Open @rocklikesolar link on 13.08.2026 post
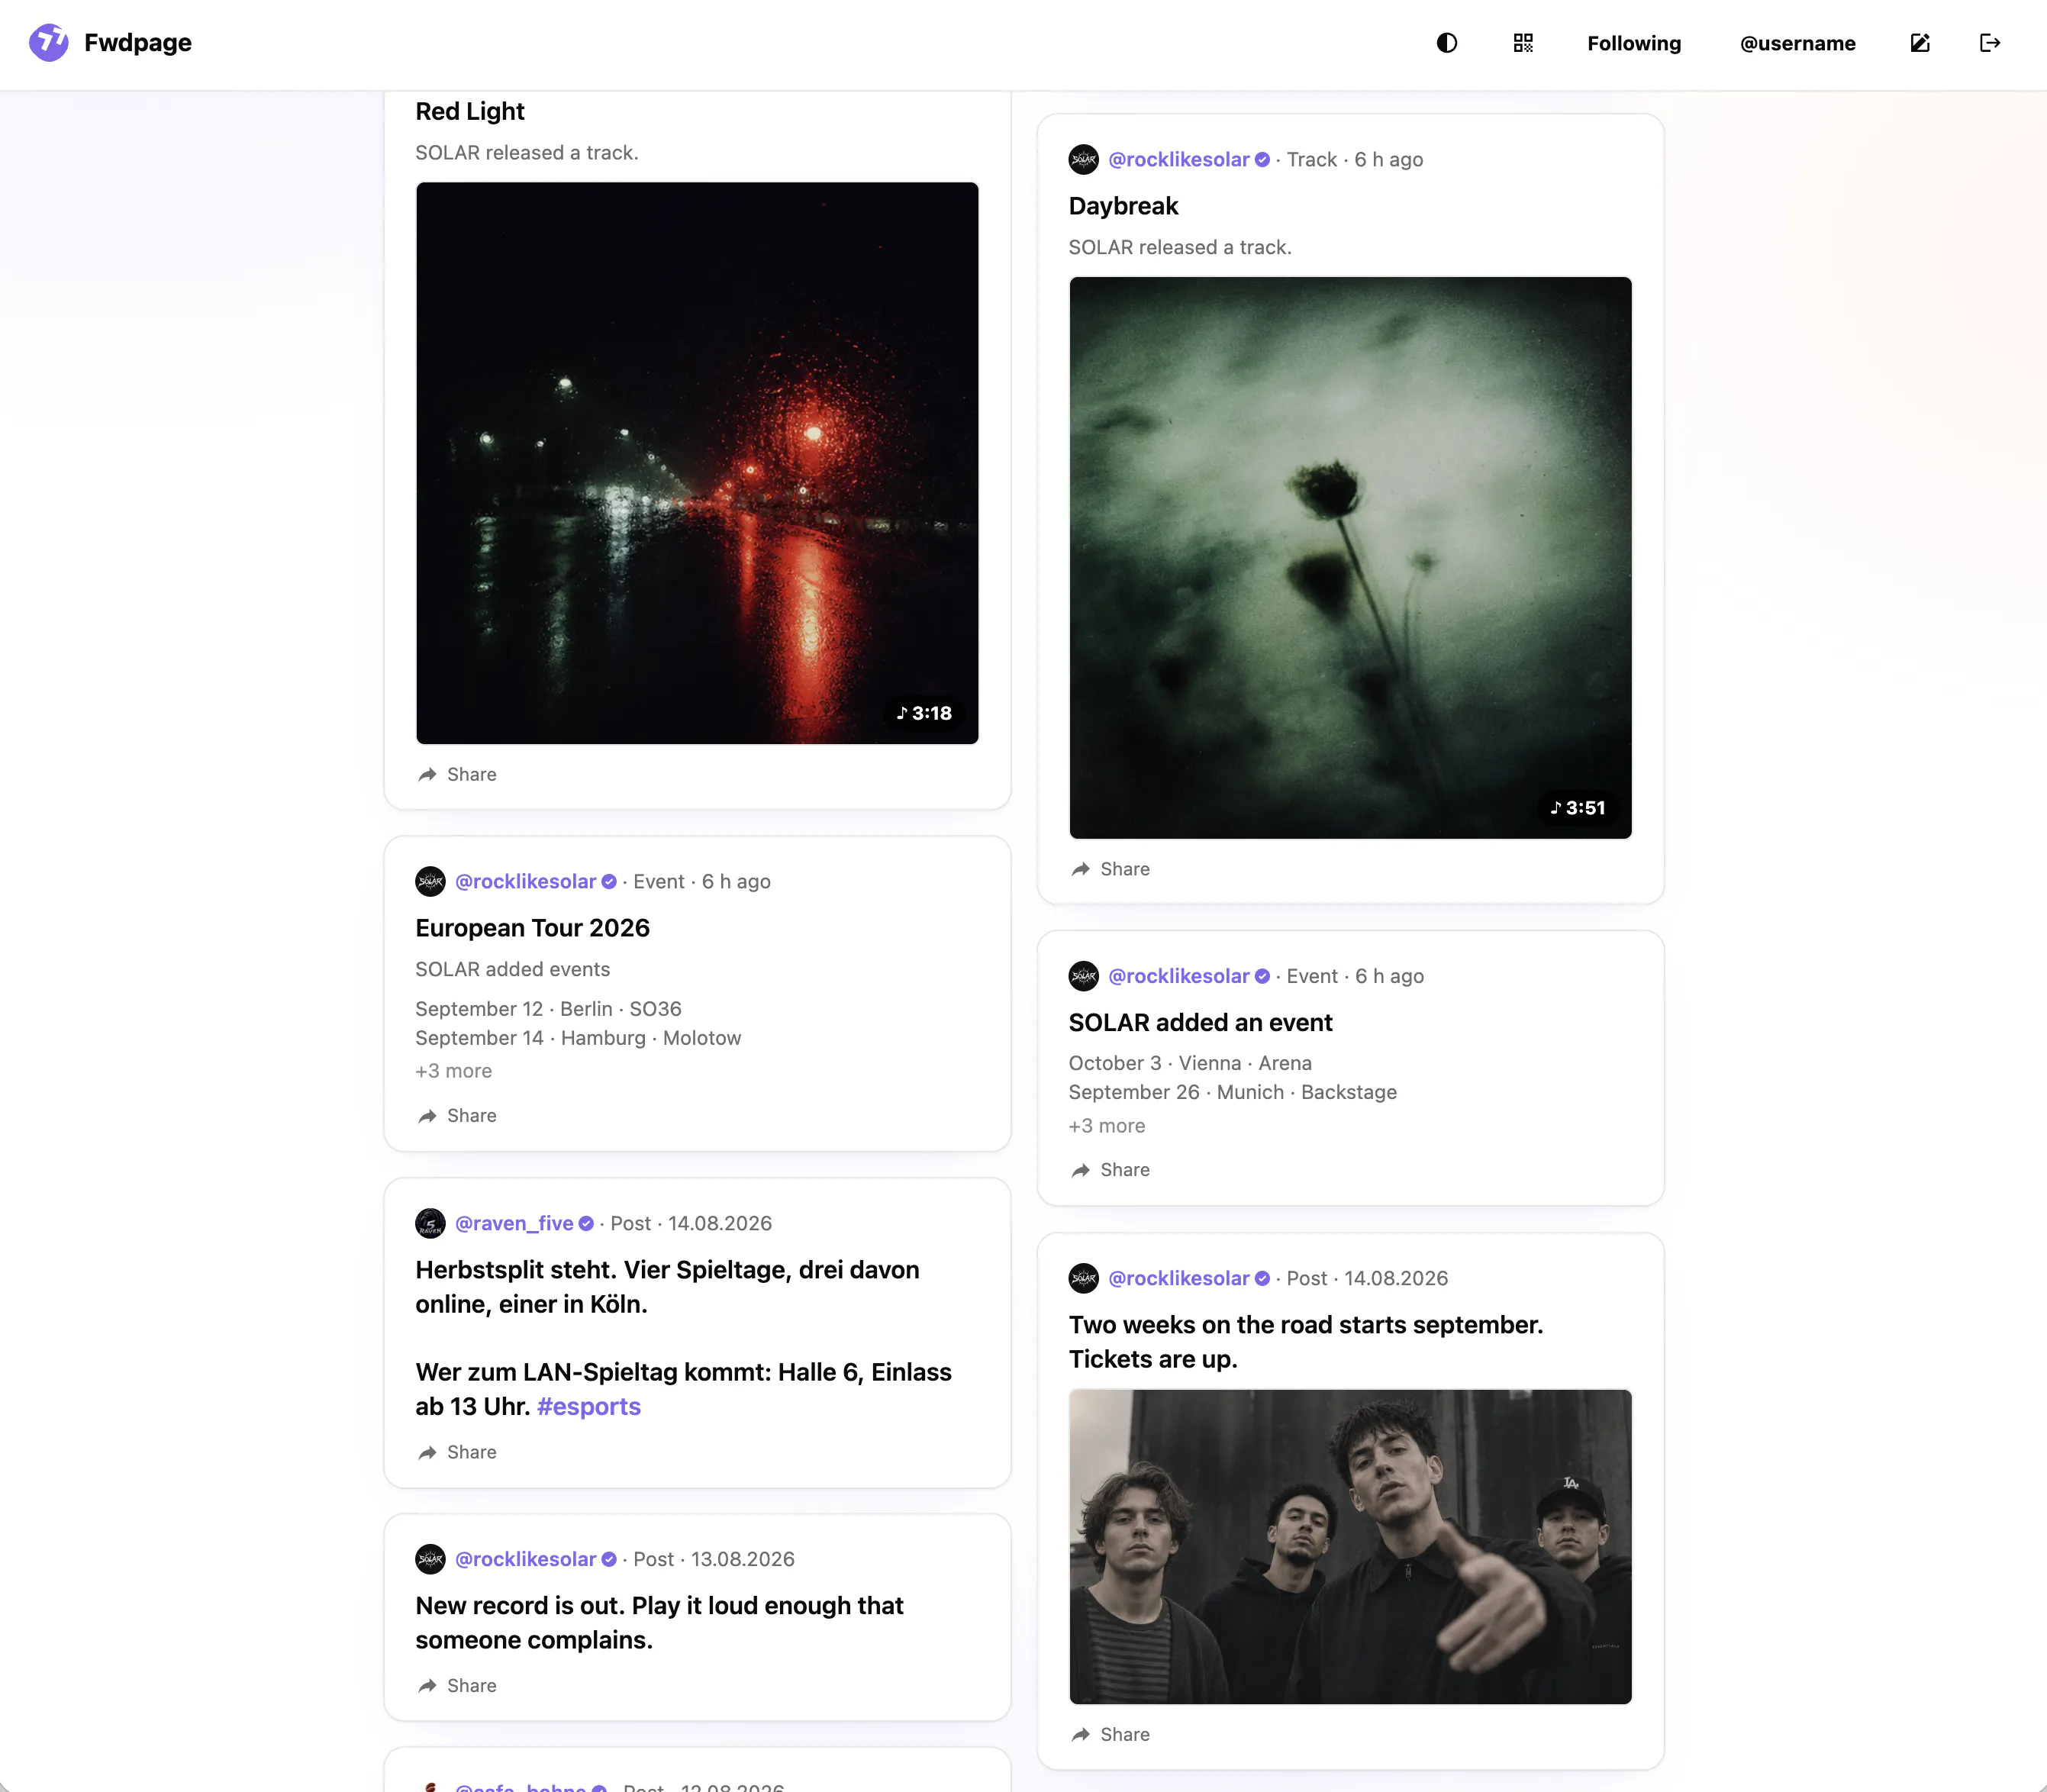Image resolution: width=2047 pixels, height=1792 pixels. click(x=525, y=1559)
